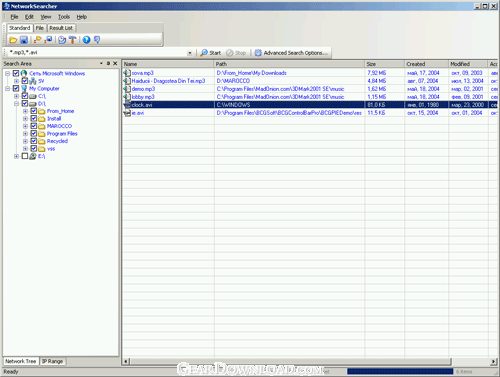Close the Search Area panel

coord(115,63)
